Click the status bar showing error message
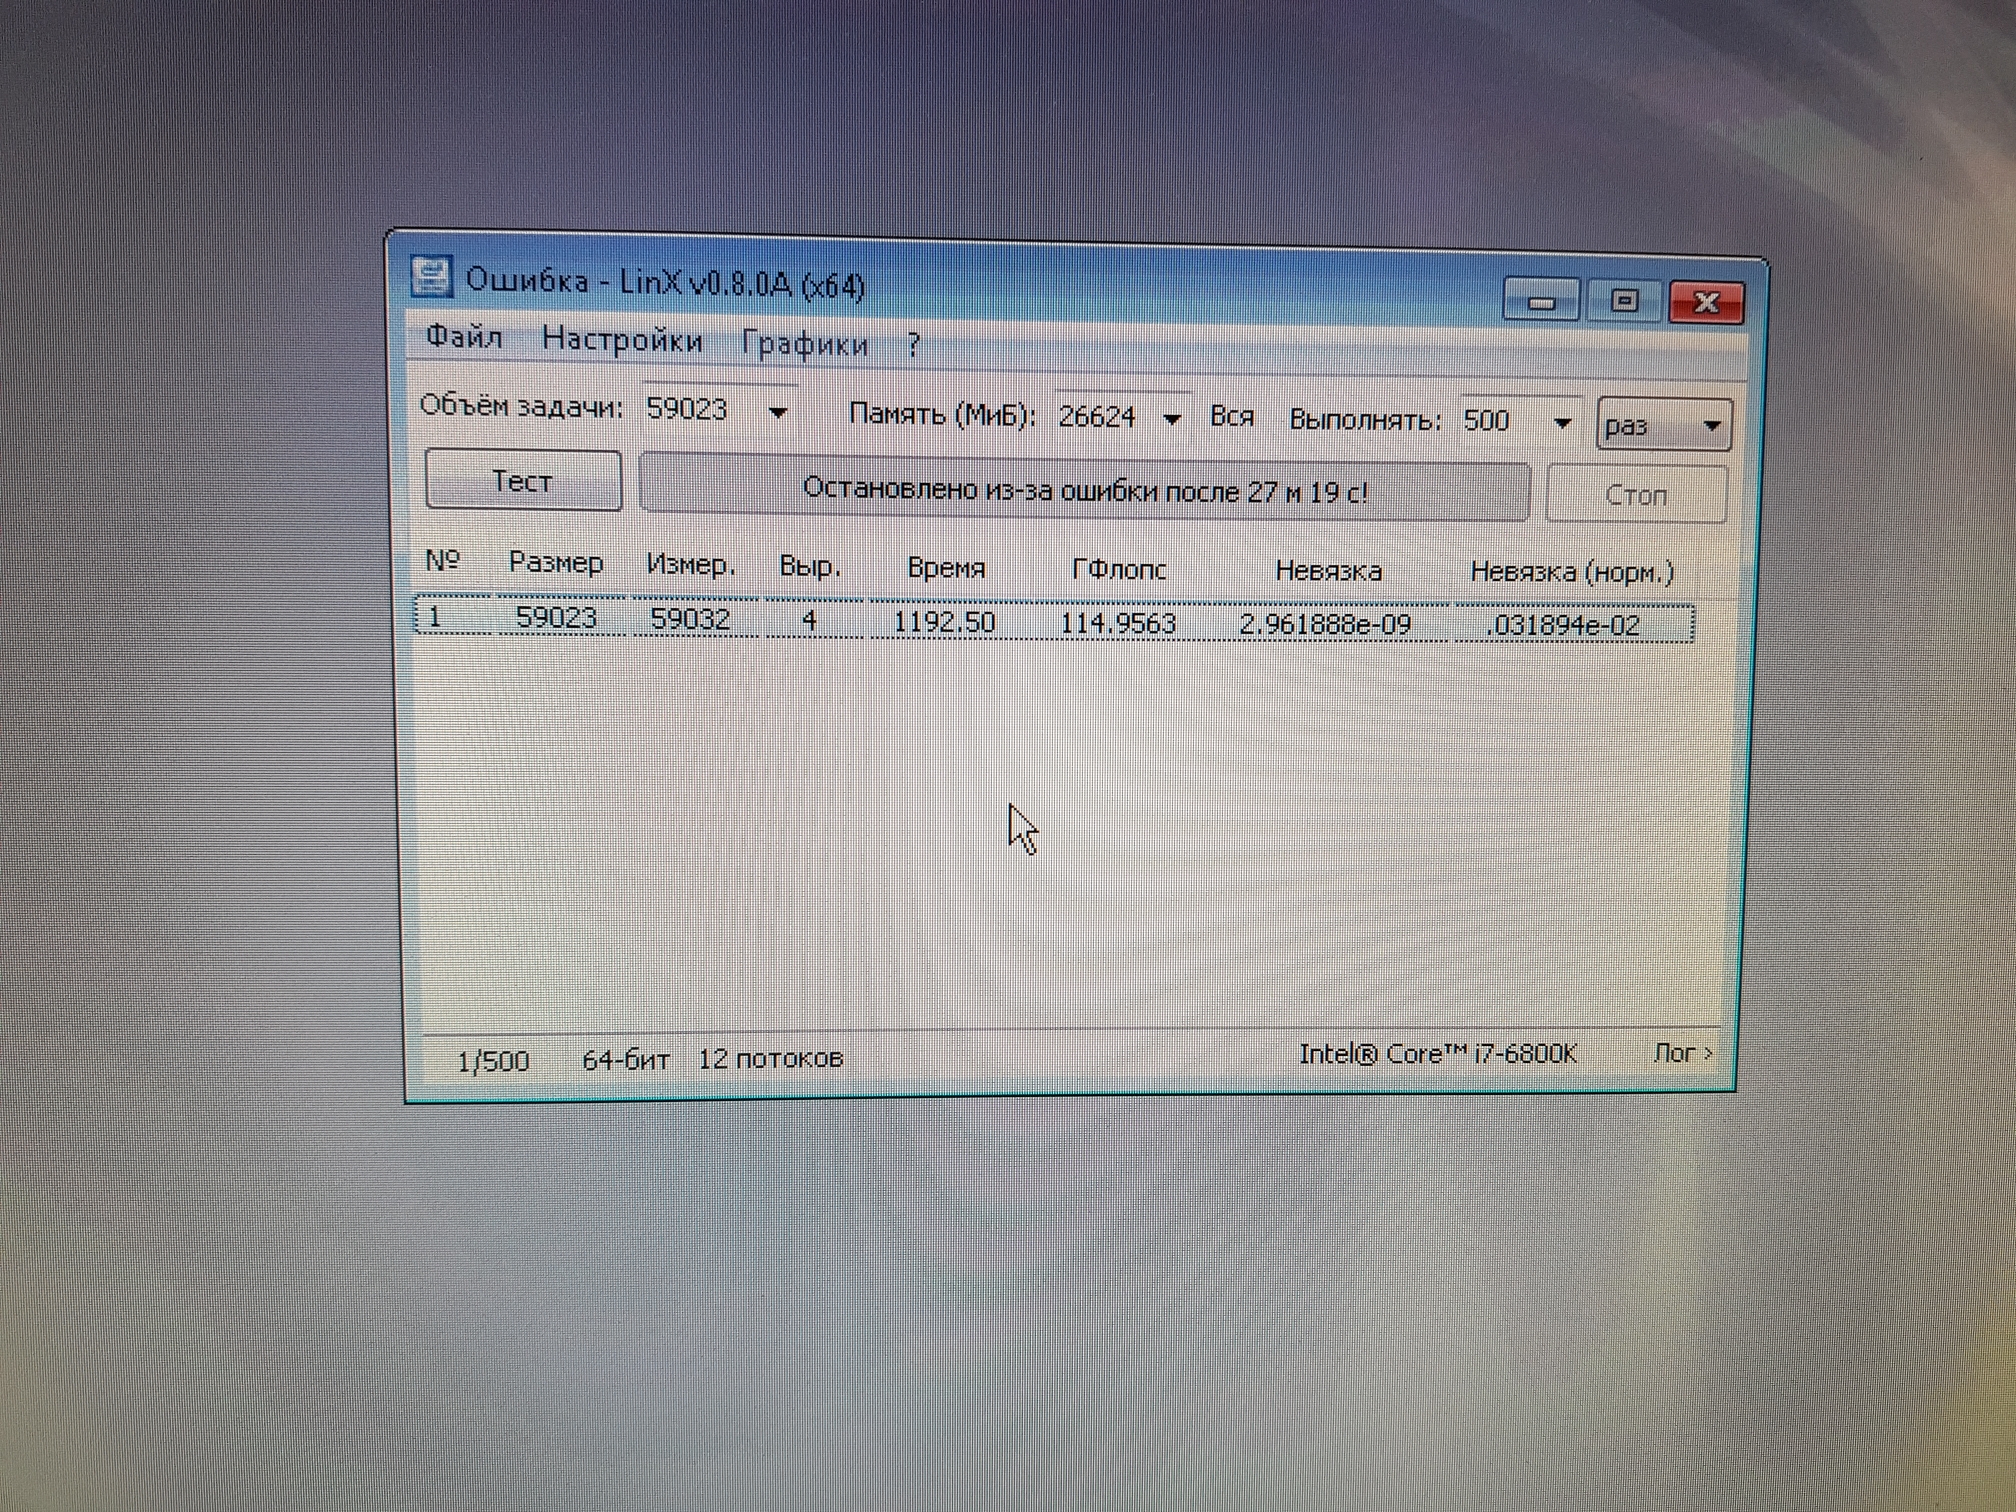The height and width of the screenshot is (1512, 2016). (x=1084, y=490)
